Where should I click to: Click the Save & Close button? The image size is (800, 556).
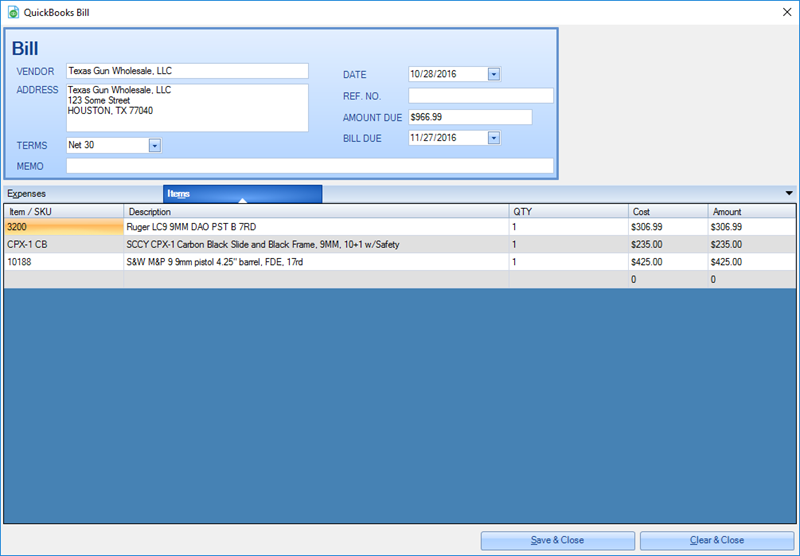(x=558, y=540)
